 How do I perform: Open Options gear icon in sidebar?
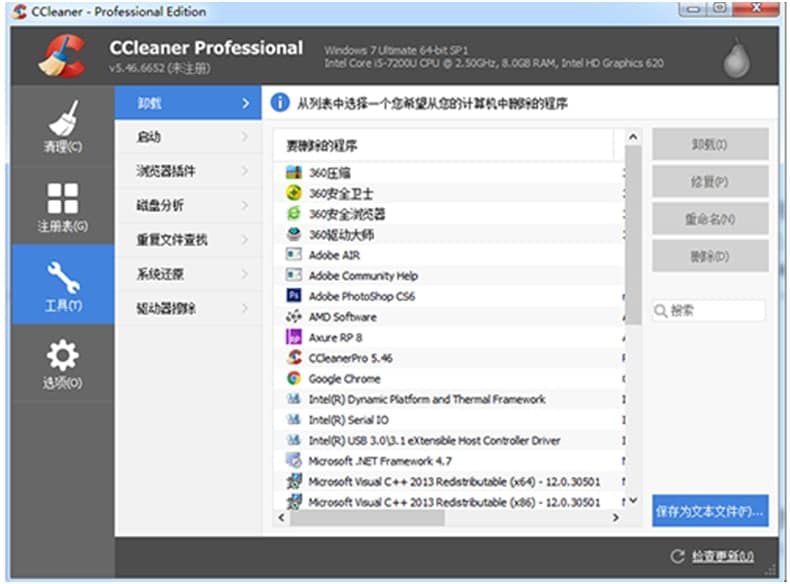(x=63, y=355)
